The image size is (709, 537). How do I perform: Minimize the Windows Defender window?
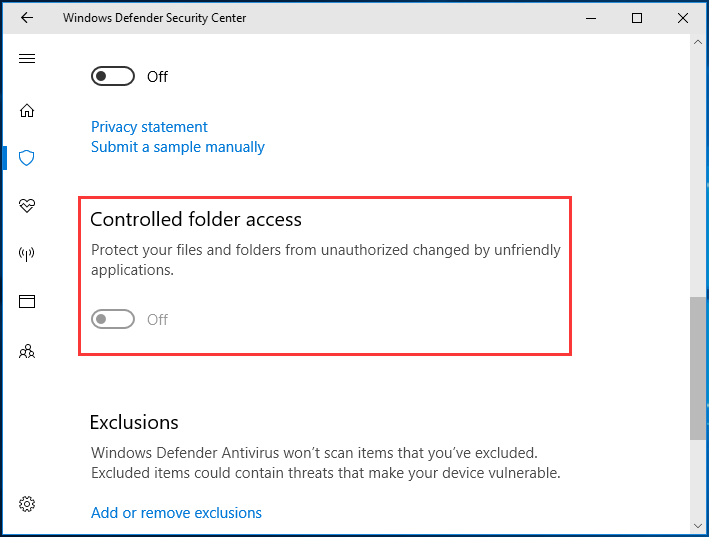[x=590, y=18]
